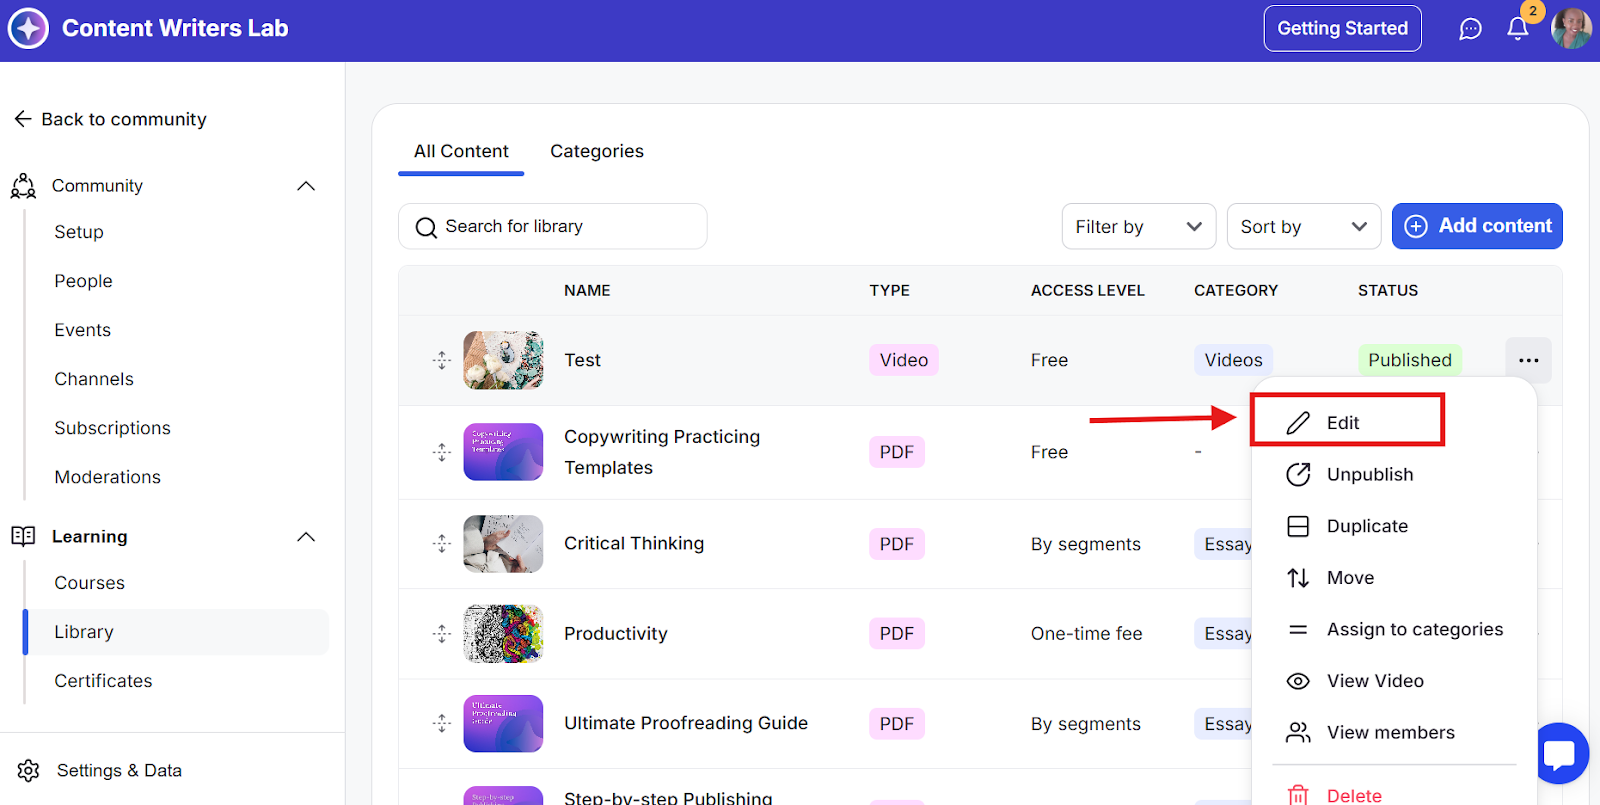The height and width of the screenshot is (805, 1600).
Task: Click the Move up-down arrows icon
Action: click(x=1298, y=578)
